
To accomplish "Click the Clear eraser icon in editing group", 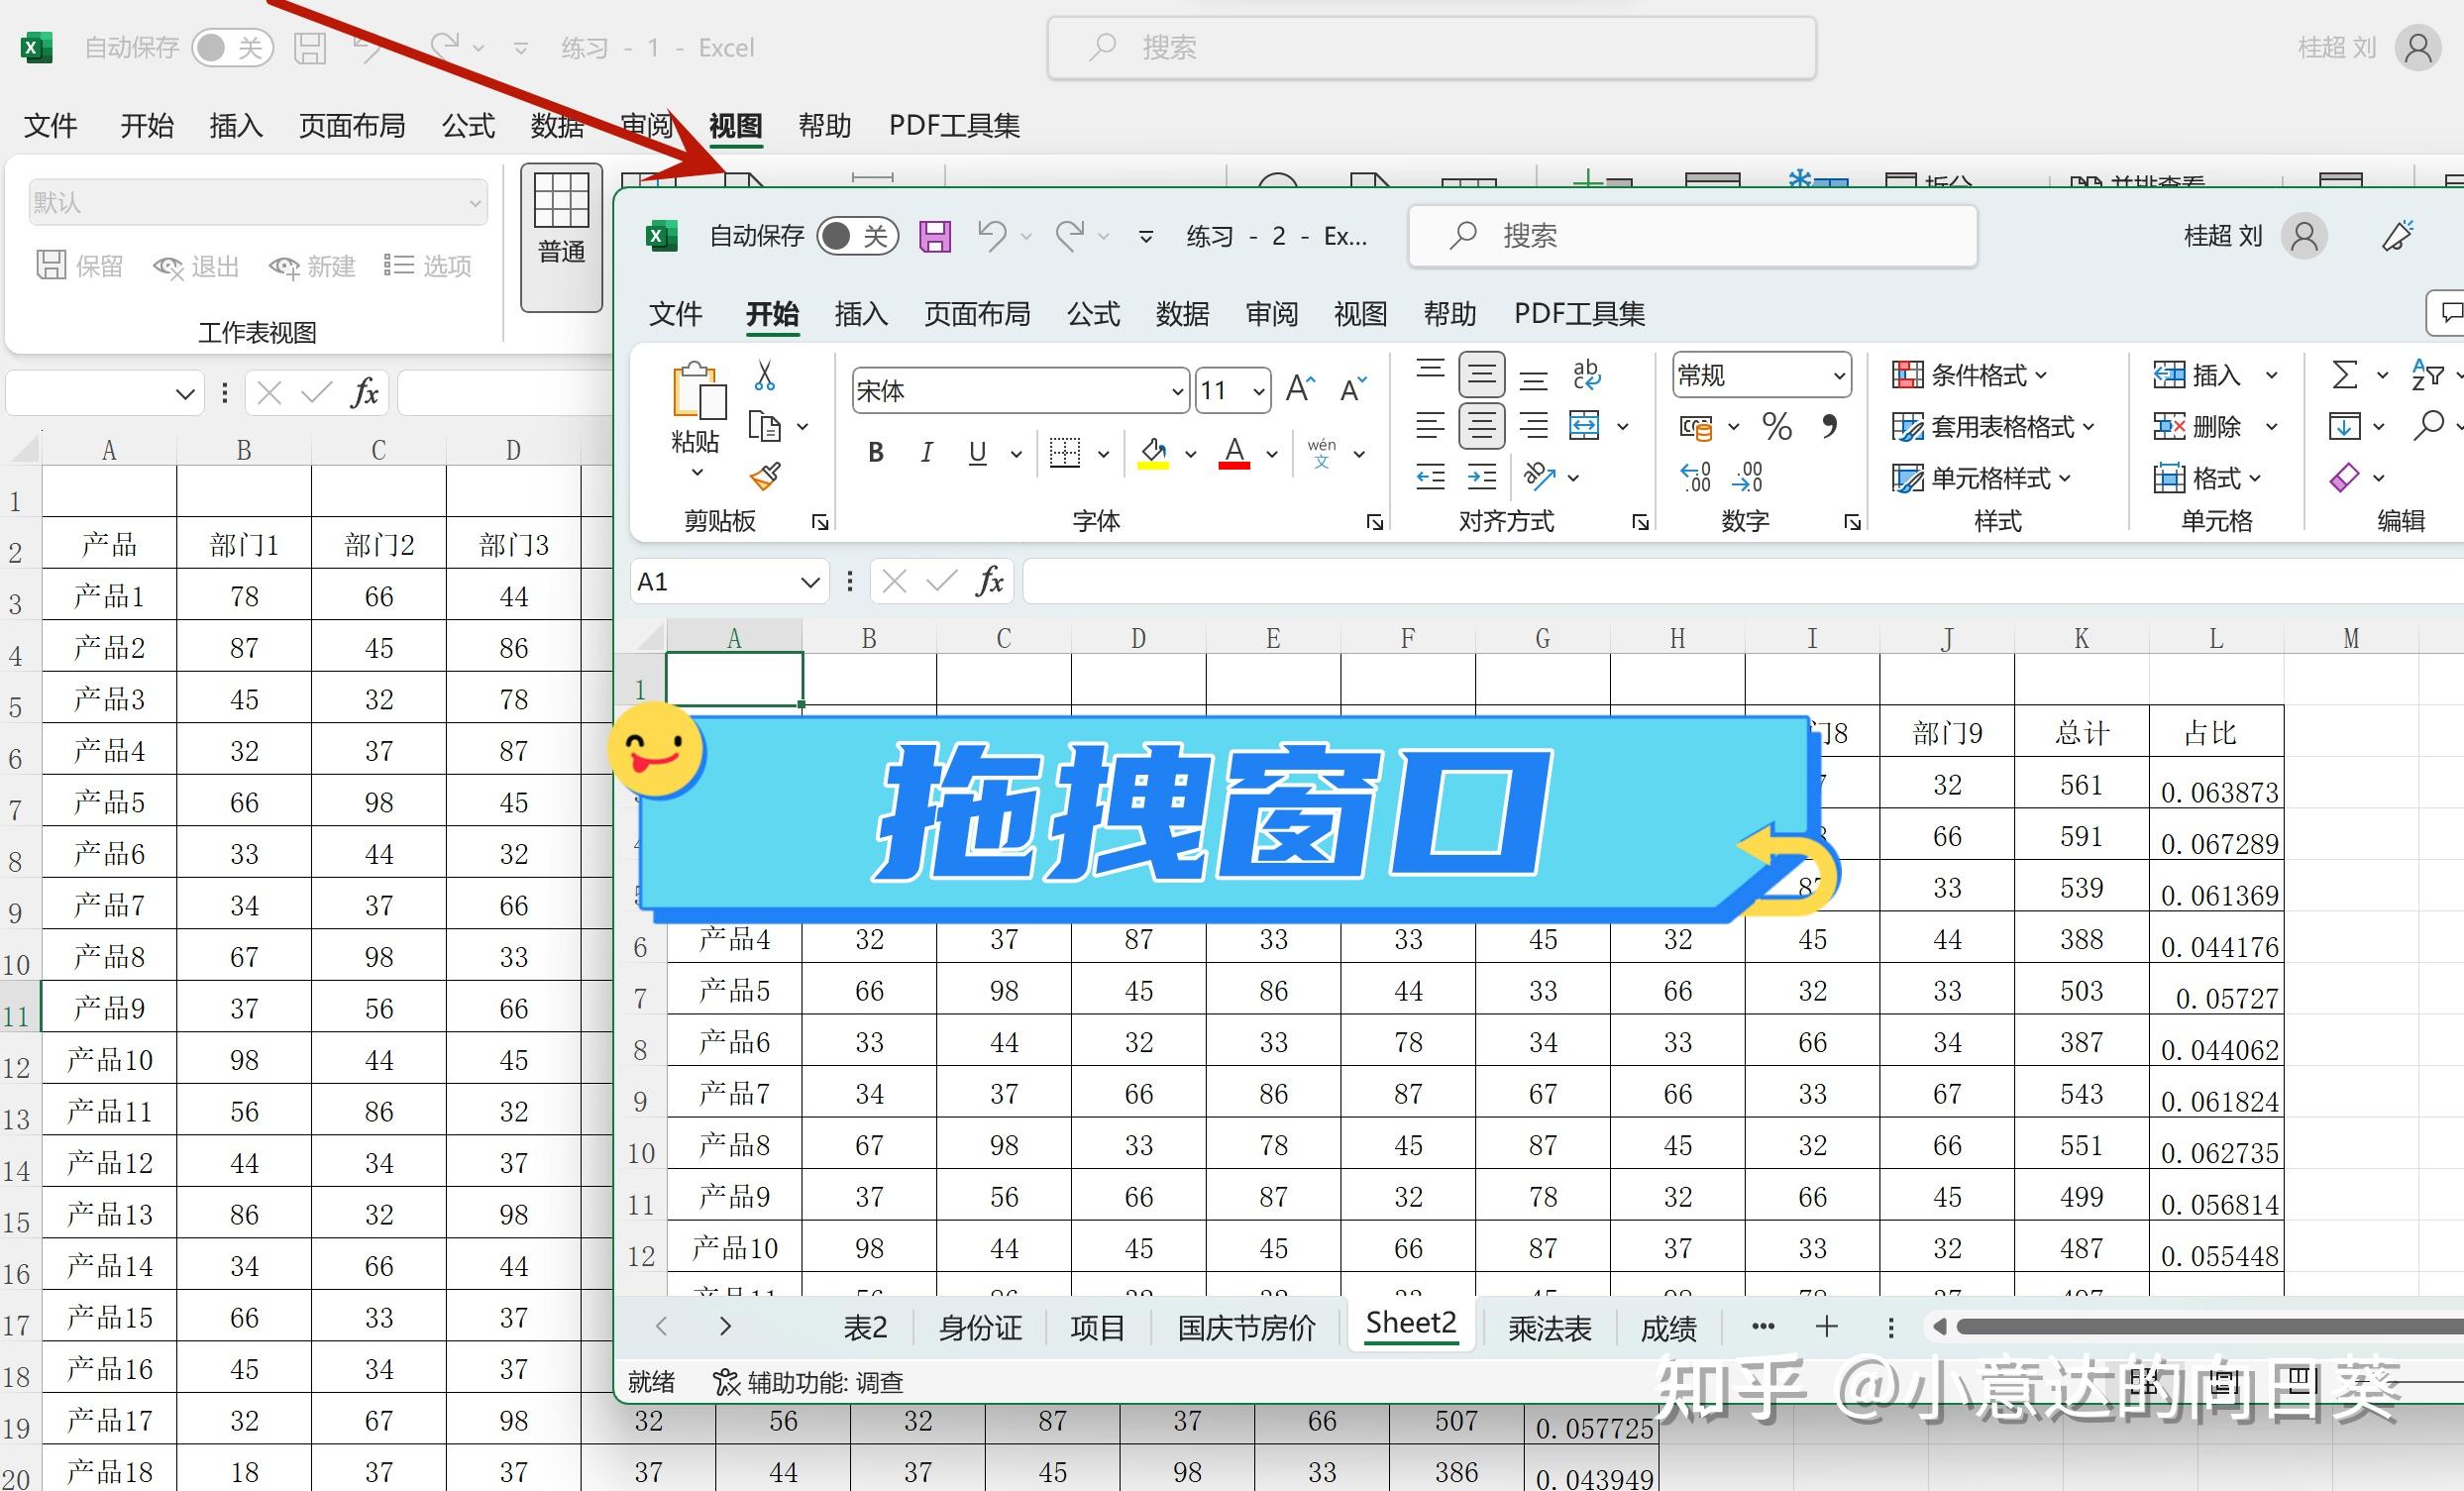I will tap(2344, 477).
